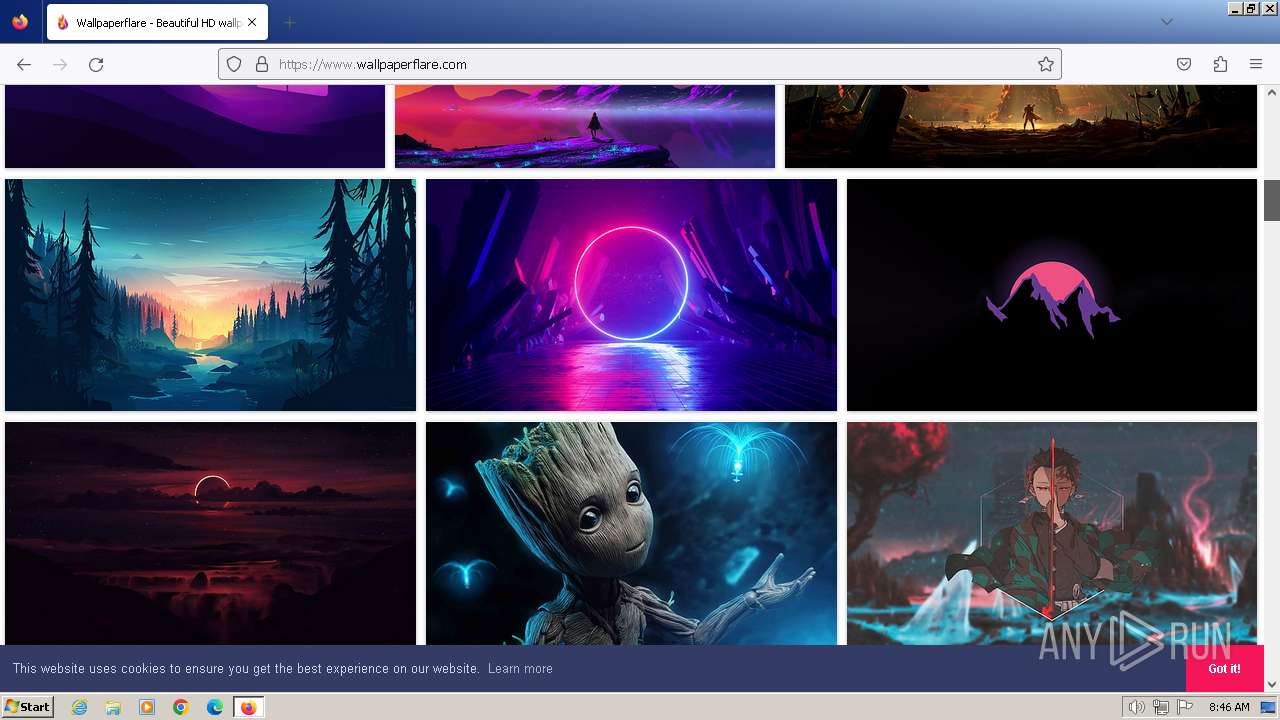1280x720 pixels.
Task: Open the Firefox extensions menu
Action: 1220,64
